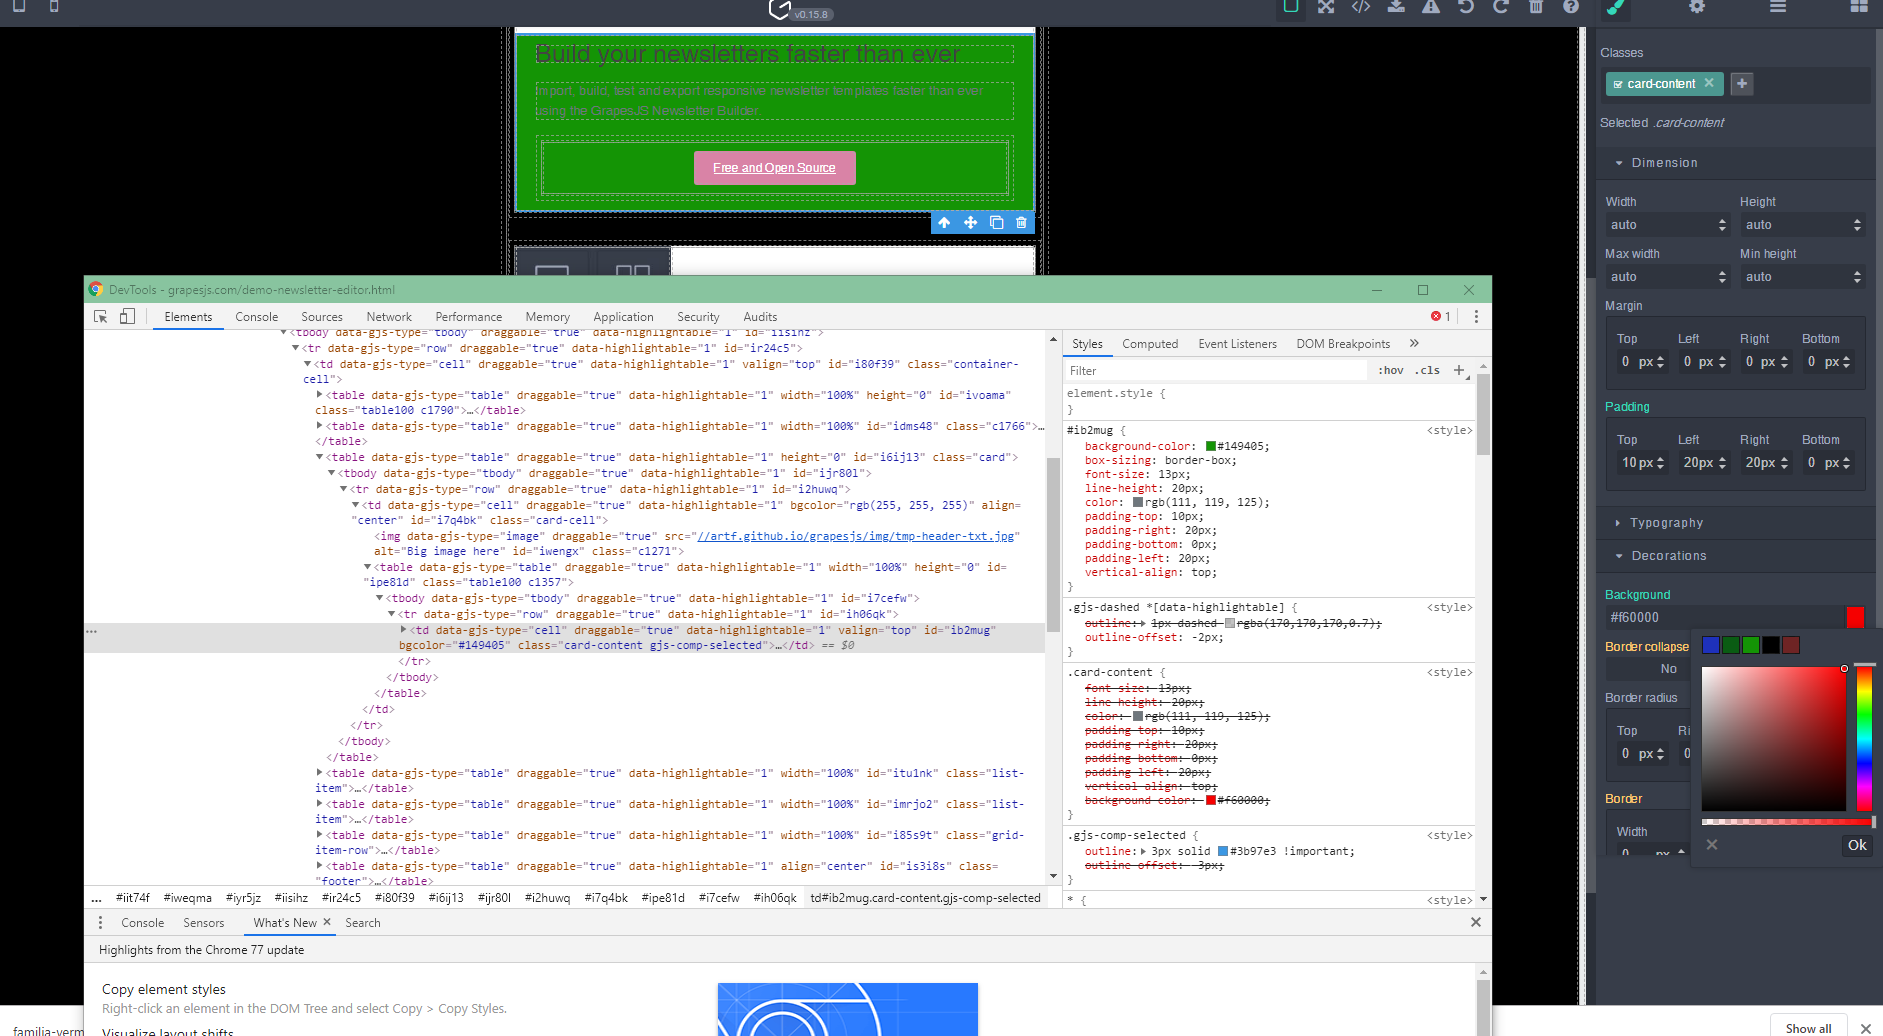
Task: Click the DevTools error count indicator
Action: pyautogui.click(x=1441, y=316)
